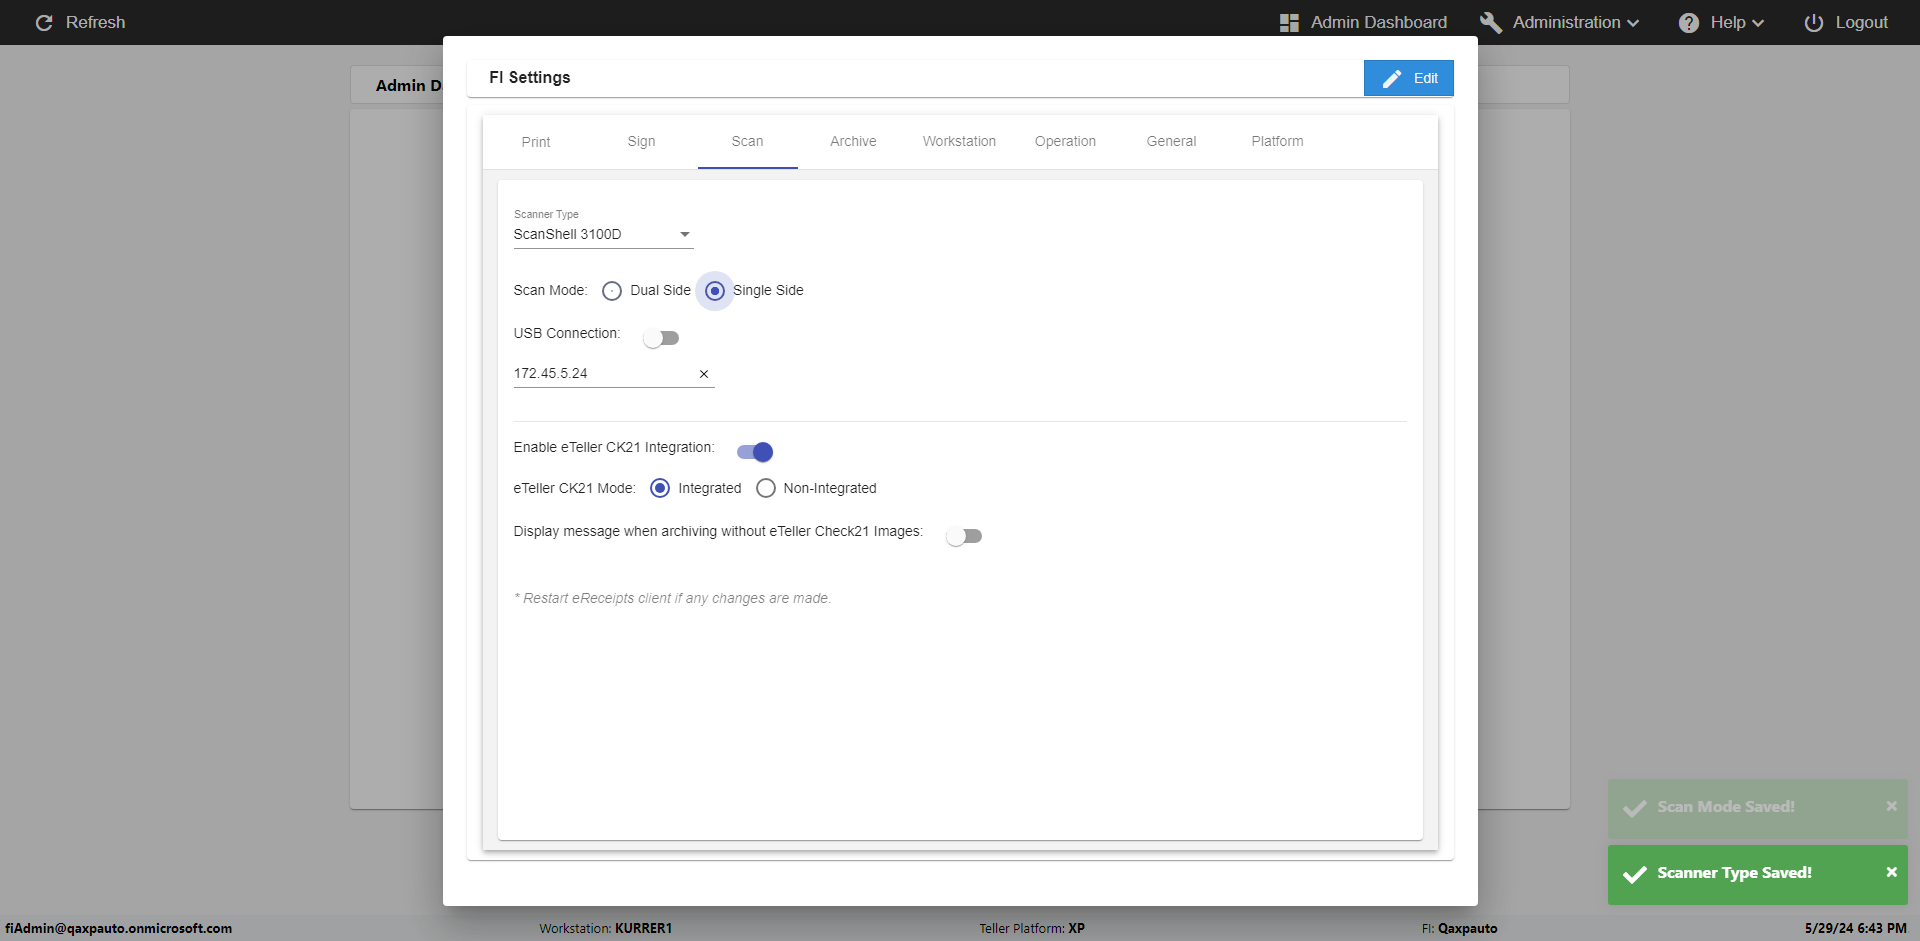This screenshot has height=941, width=1920.
Task: Dismiss the Scanner Type Saved notification
Action: 1891,872
